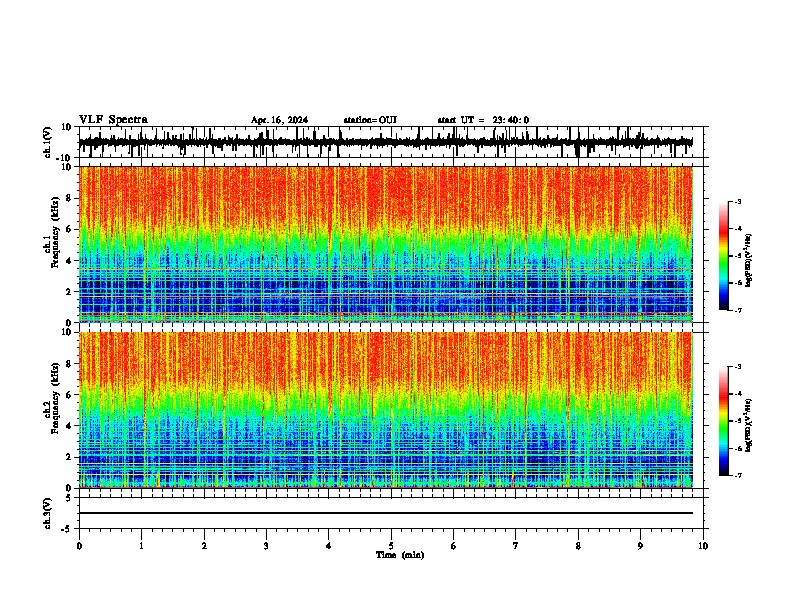Screen dimensions: 792x612
Task: Click the 'station=OUJ' label
Action: [370, 120]
